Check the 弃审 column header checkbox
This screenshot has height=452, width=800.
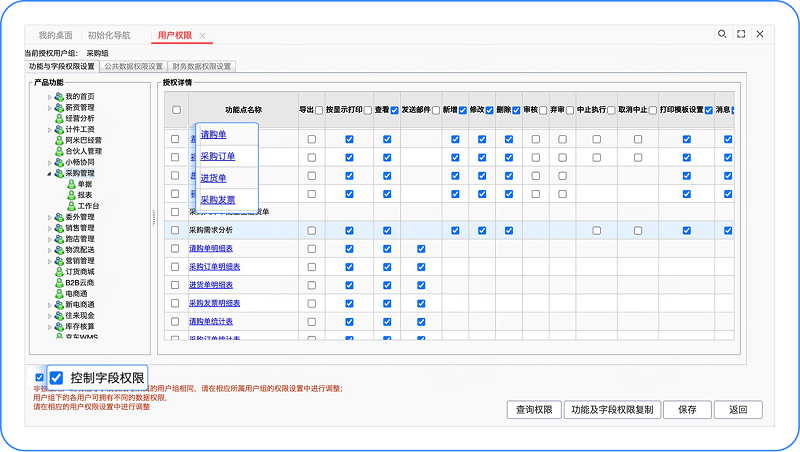pyautogui.click(x=570, y=110)
